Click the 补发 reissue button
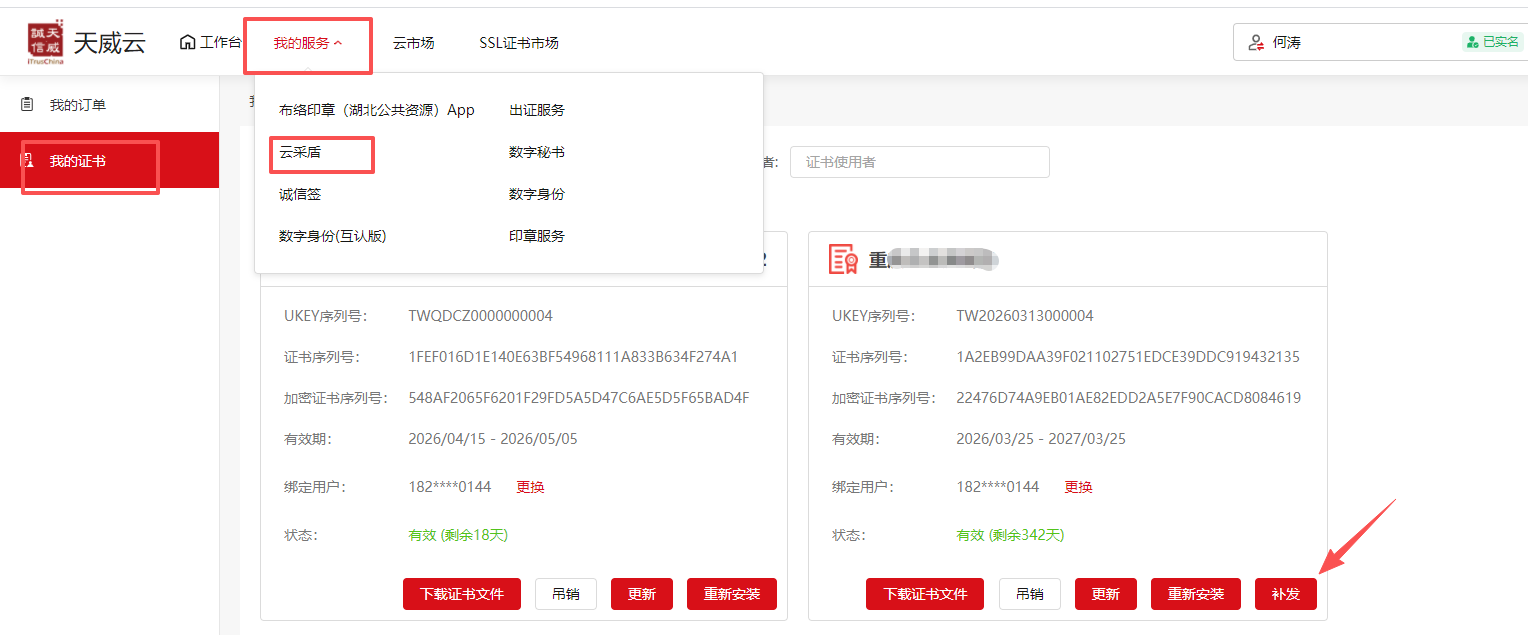Viewport: 1528px width, 635px height. (x=1286, y=594)
